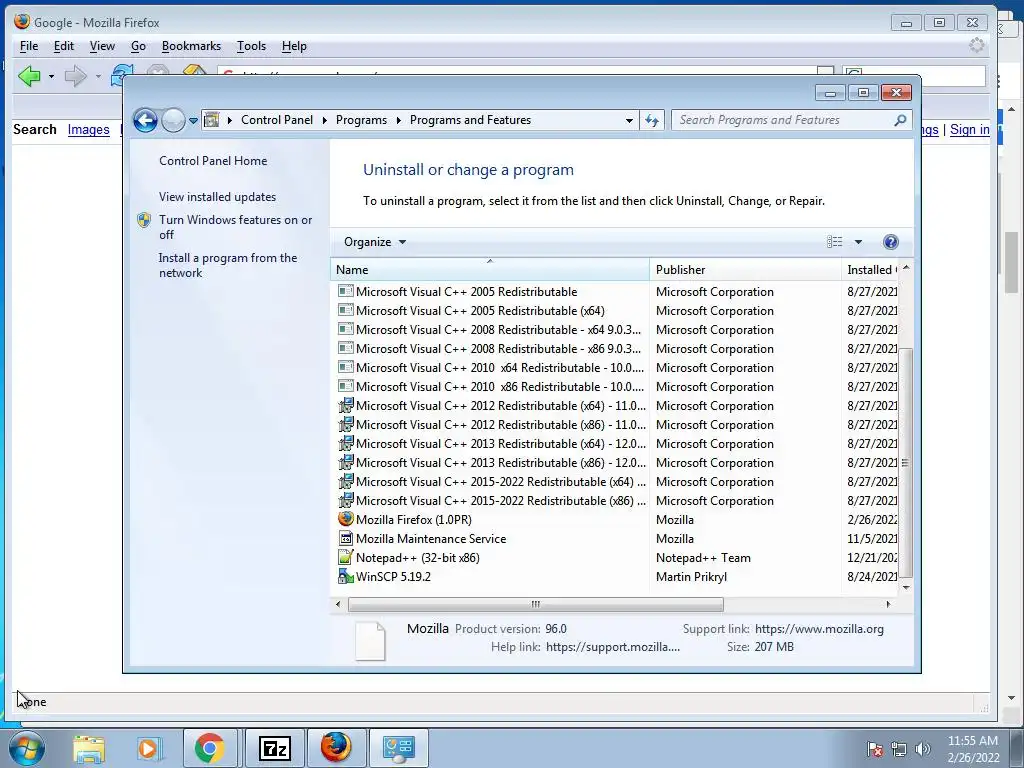Click the vertical scrollbar thumb in program list

coord(905,462)
